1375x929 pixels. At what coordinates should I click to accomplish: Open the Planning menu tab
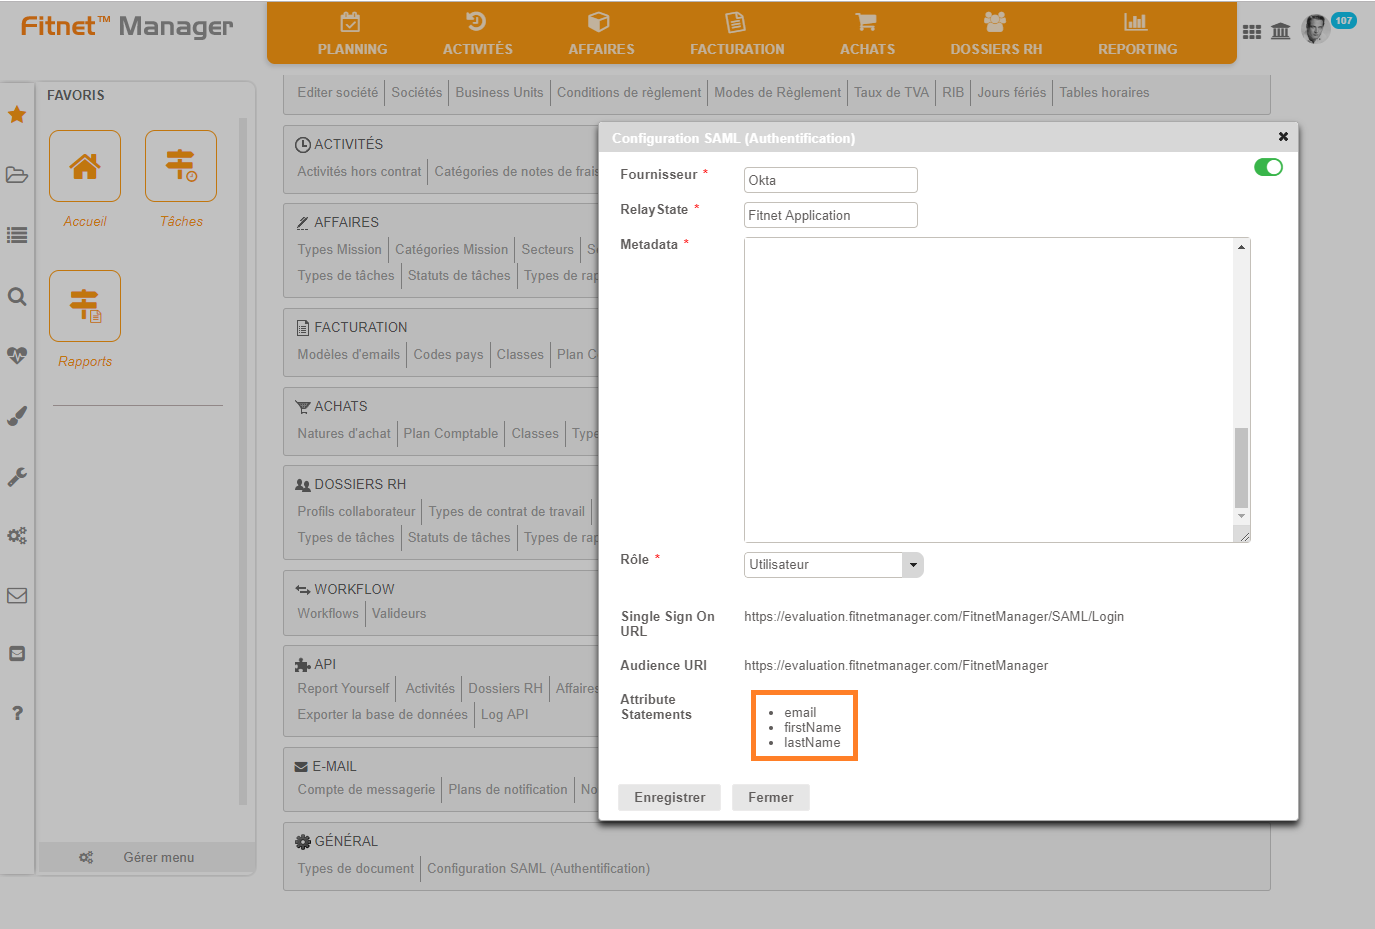352,34
